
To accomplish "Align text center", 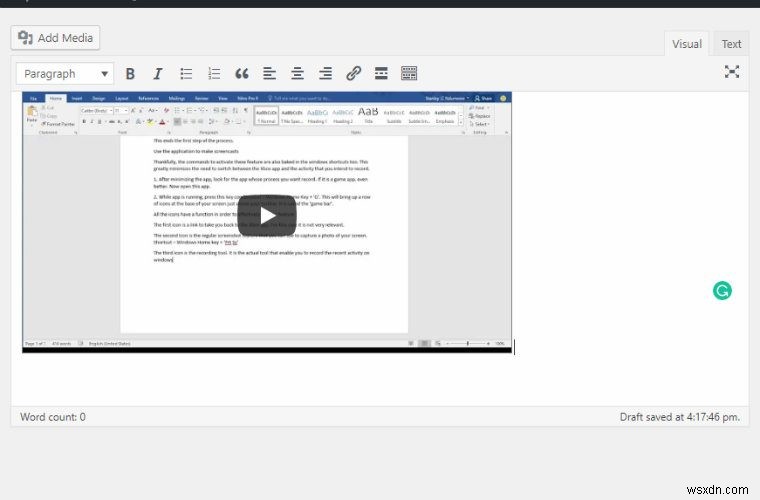I will 298,74.
